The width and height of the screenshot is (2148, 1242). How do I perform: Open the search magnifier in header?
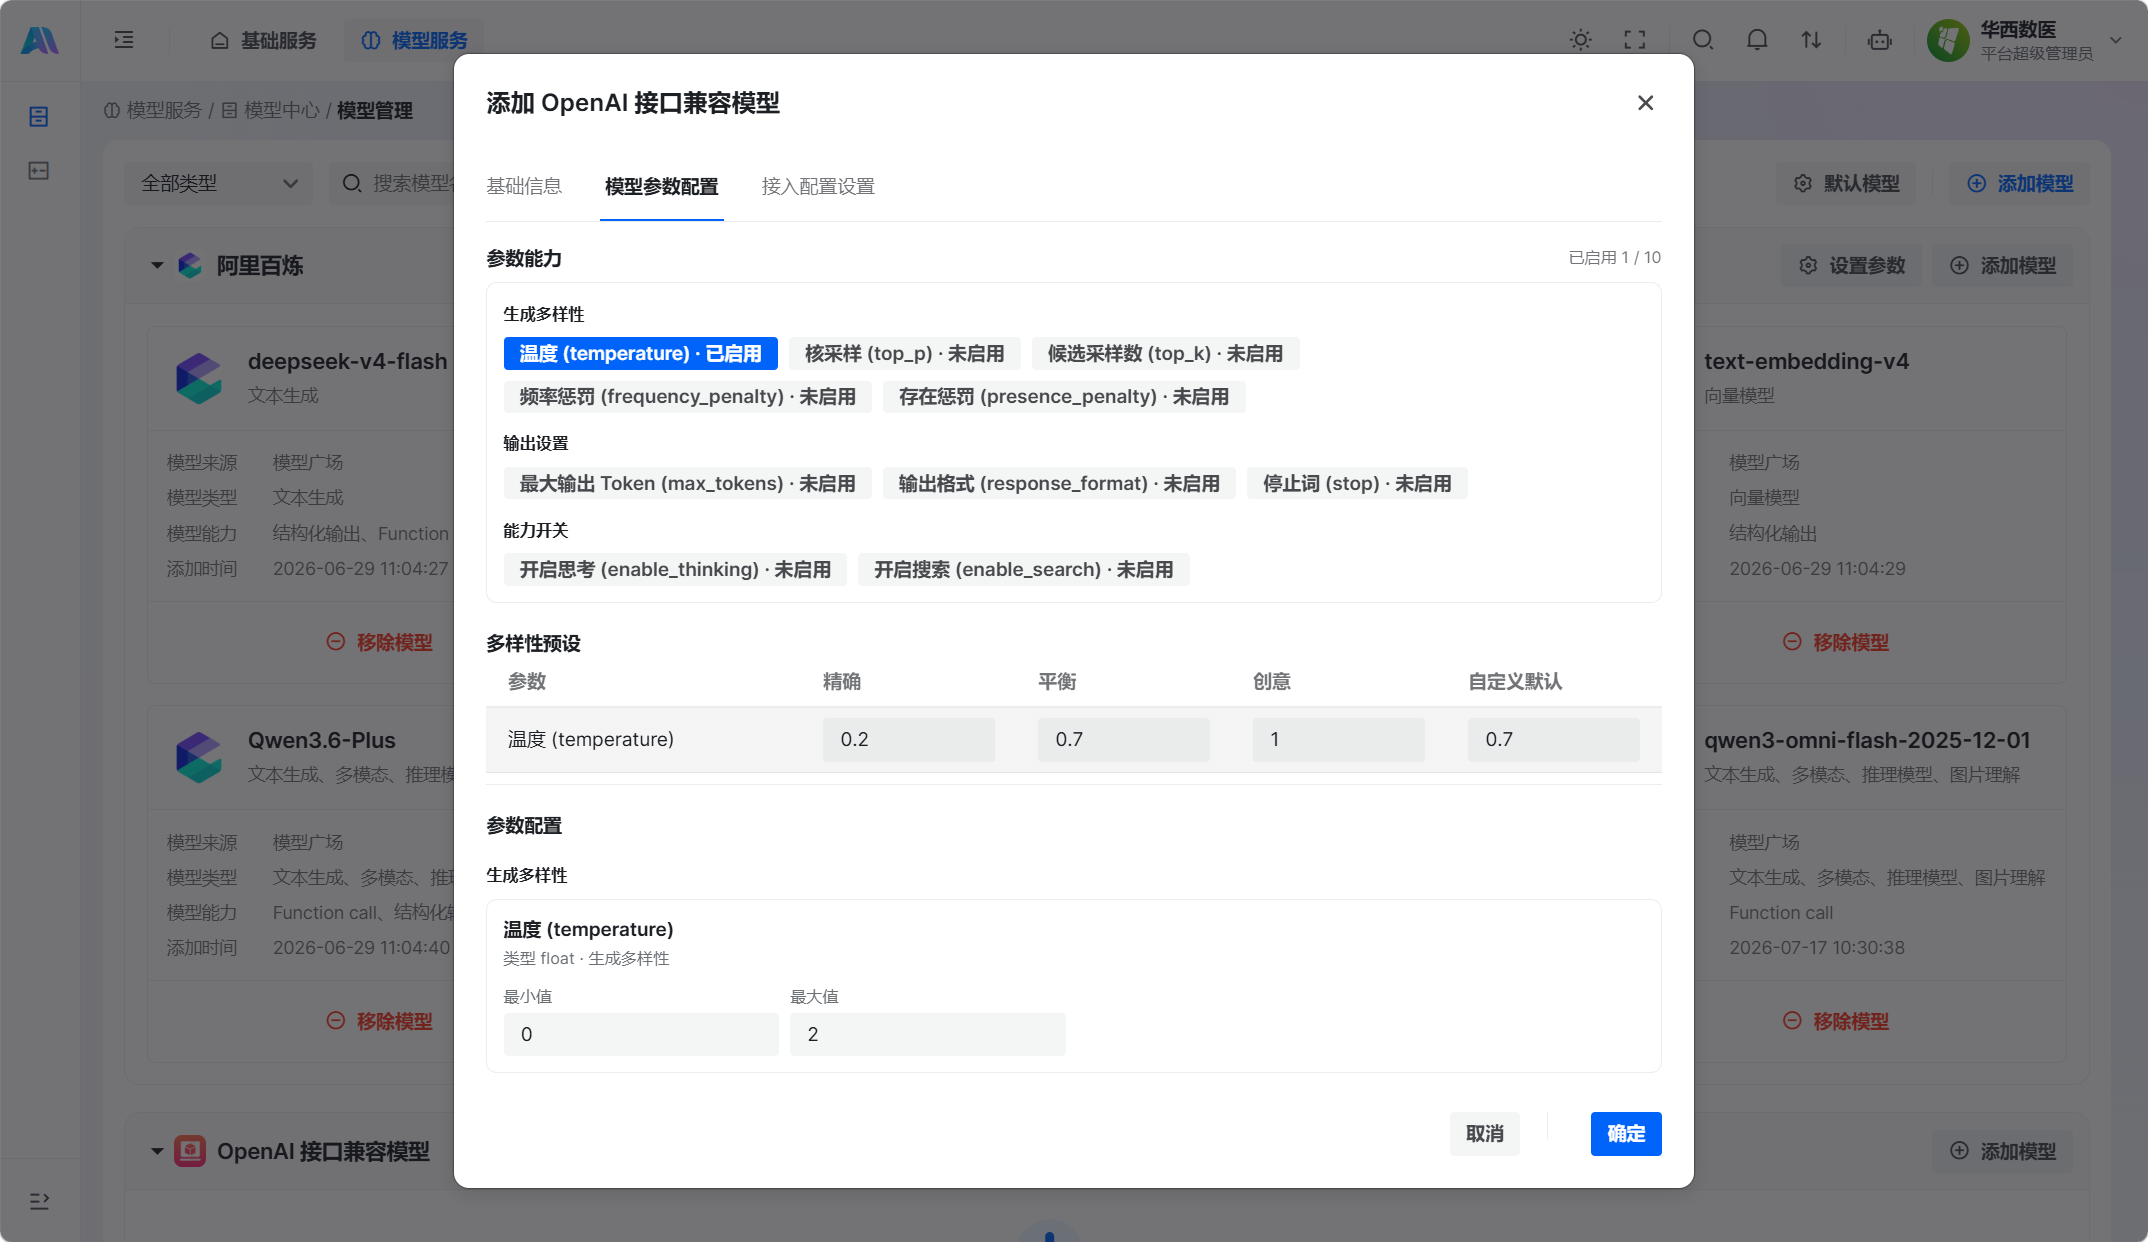click(x=1703, y=40)
